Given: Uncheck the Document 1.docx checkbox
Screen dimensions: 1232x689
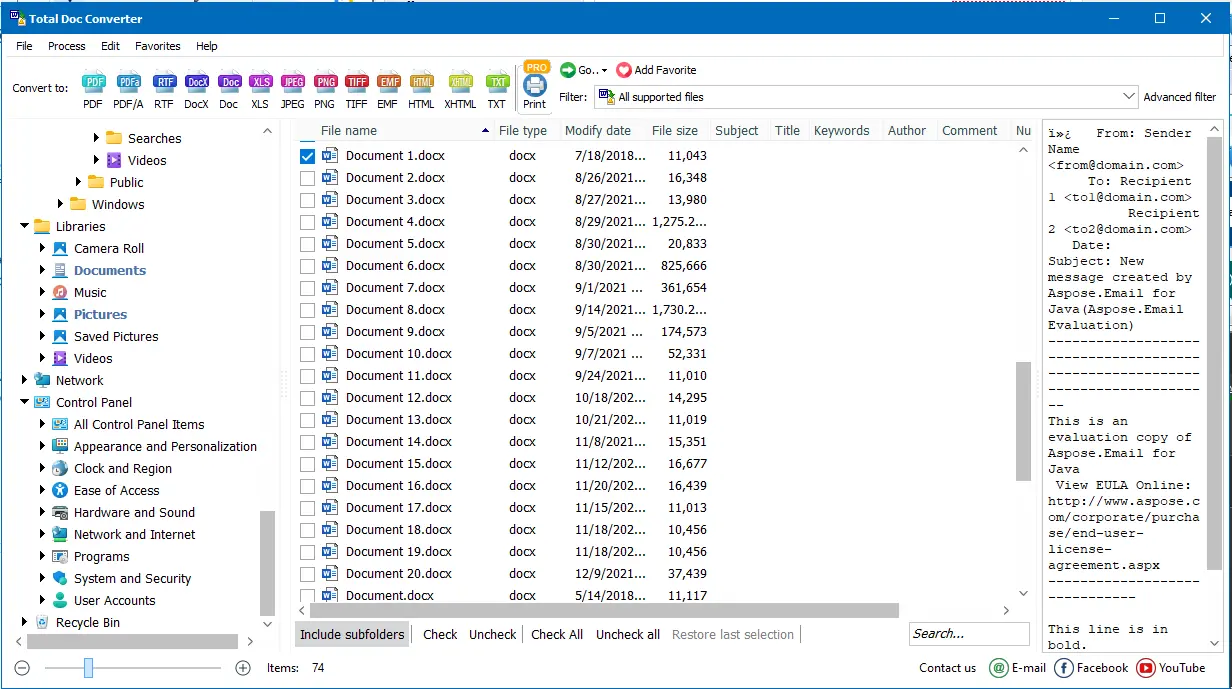Looking at the screenshot, I should [x=308, y=156].
